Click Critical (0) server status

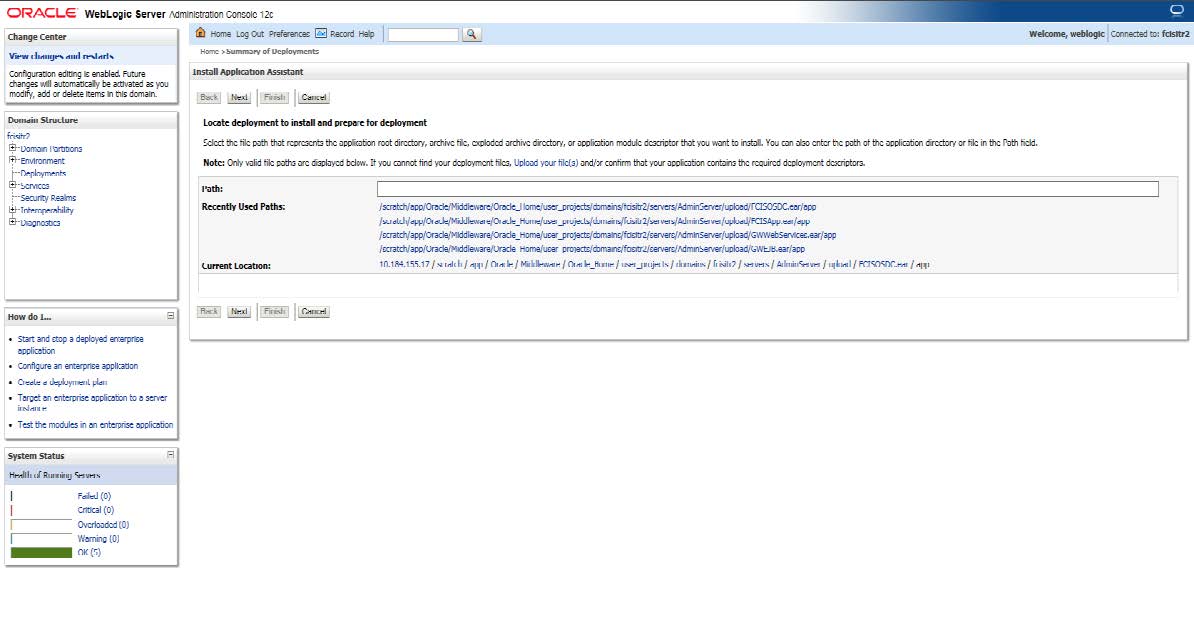95,510
